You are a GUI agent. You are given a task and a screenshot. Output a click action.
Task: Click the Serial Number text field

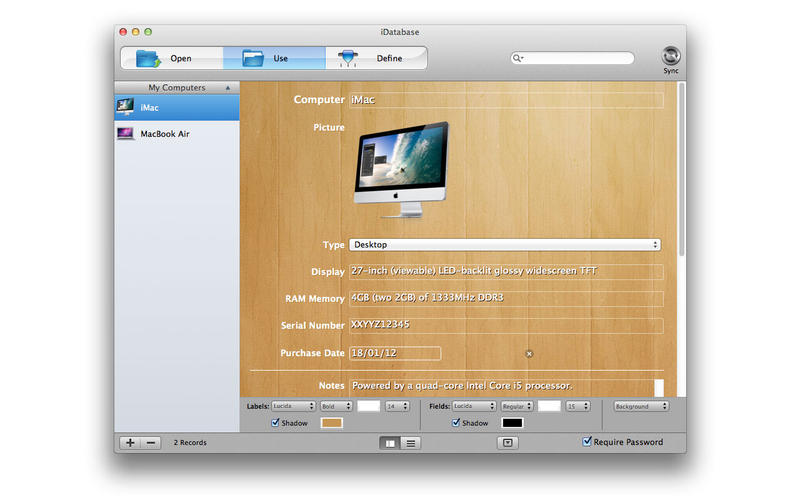pos(505,326)
